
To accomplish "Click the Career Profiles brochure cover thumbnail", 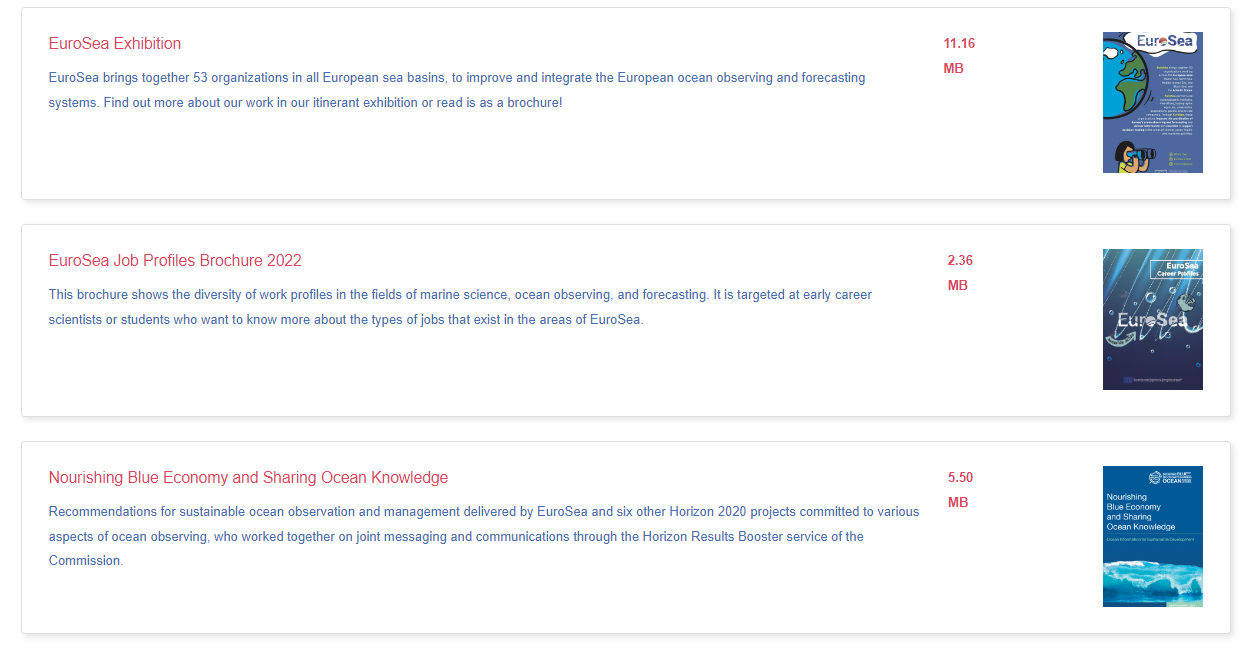I will 1152,319.
